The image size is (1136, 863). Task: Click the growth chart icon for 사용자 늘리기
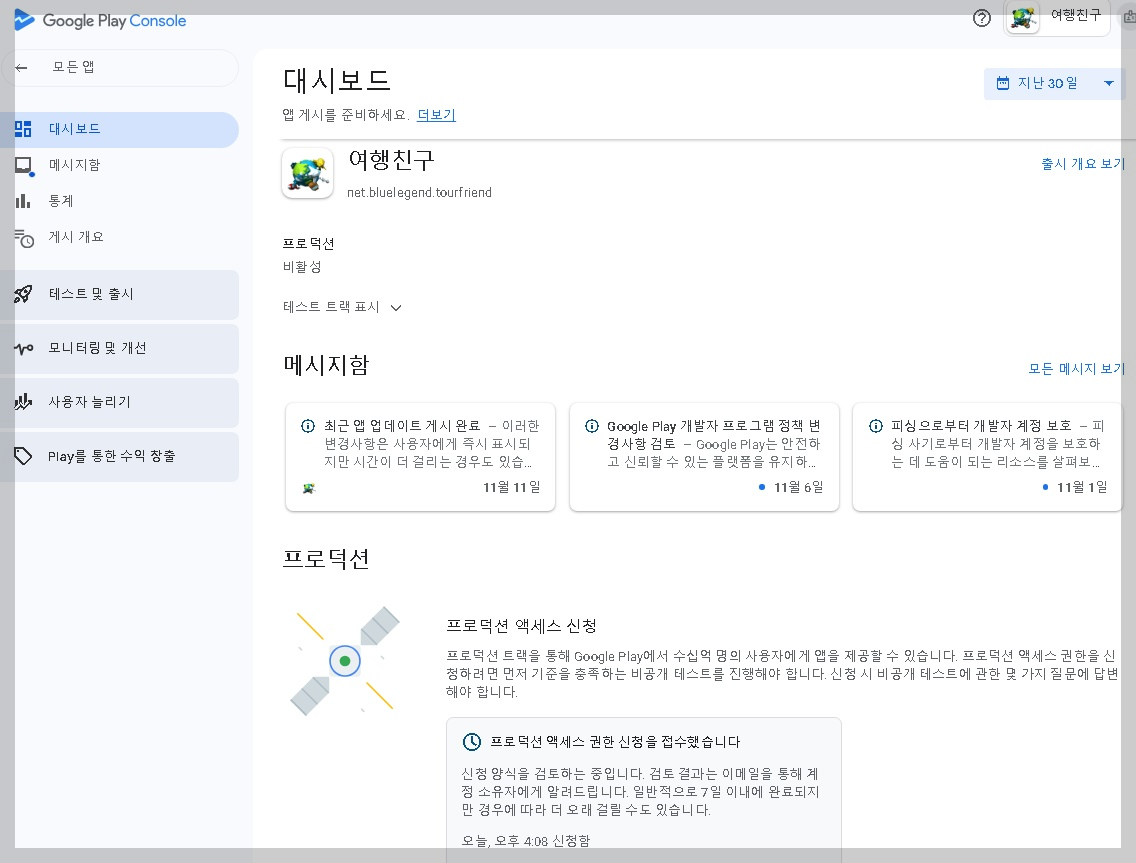(x=23, y=401)
